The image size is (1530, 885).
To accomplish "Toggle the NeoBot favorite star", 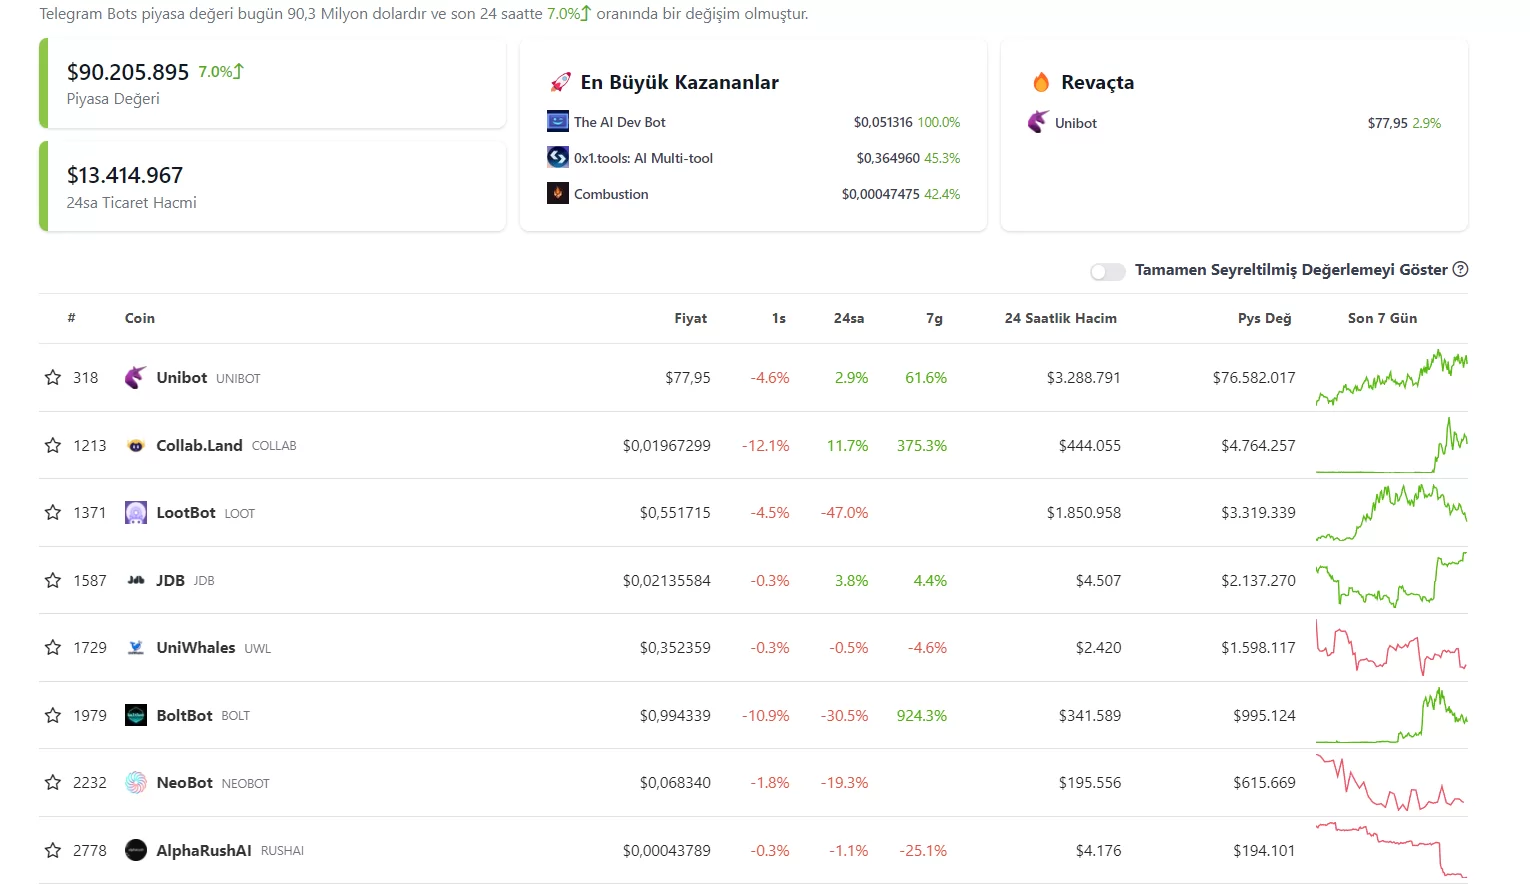I will [x=53, y=782].
